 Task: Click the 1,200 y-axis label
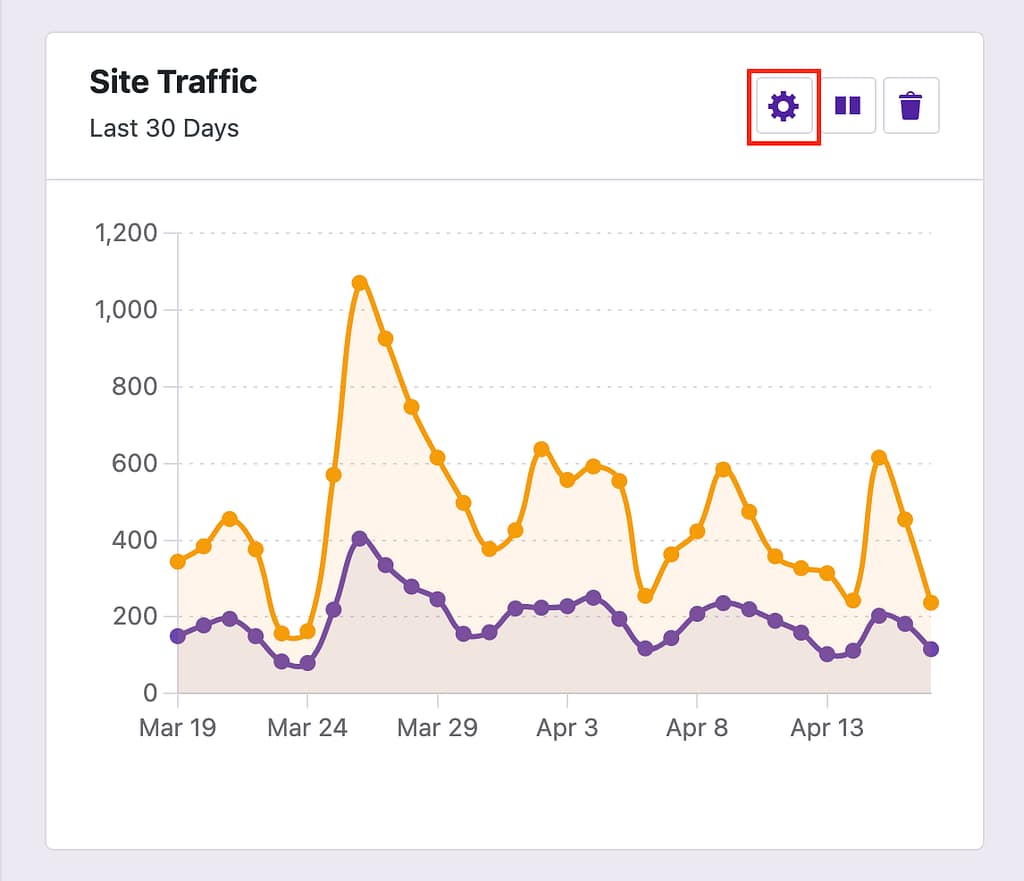[125, 233]
